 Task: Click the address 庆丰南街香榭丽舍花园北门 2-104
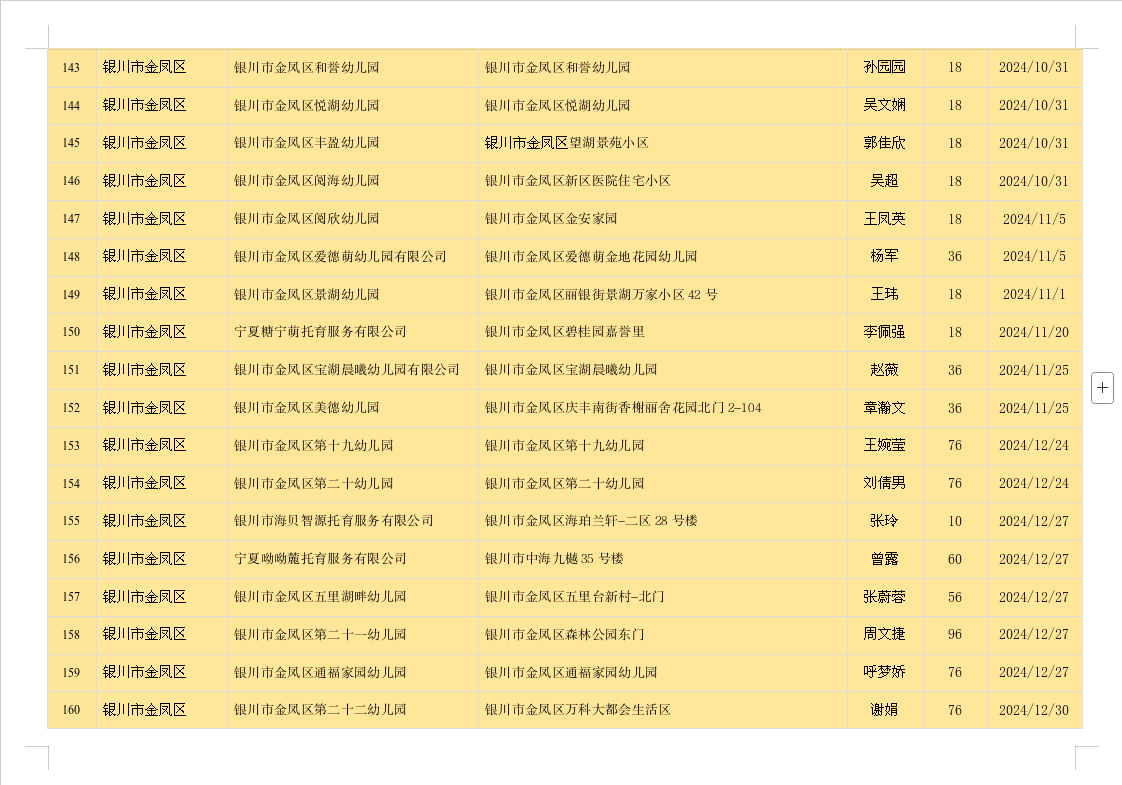tap(622, 408)
